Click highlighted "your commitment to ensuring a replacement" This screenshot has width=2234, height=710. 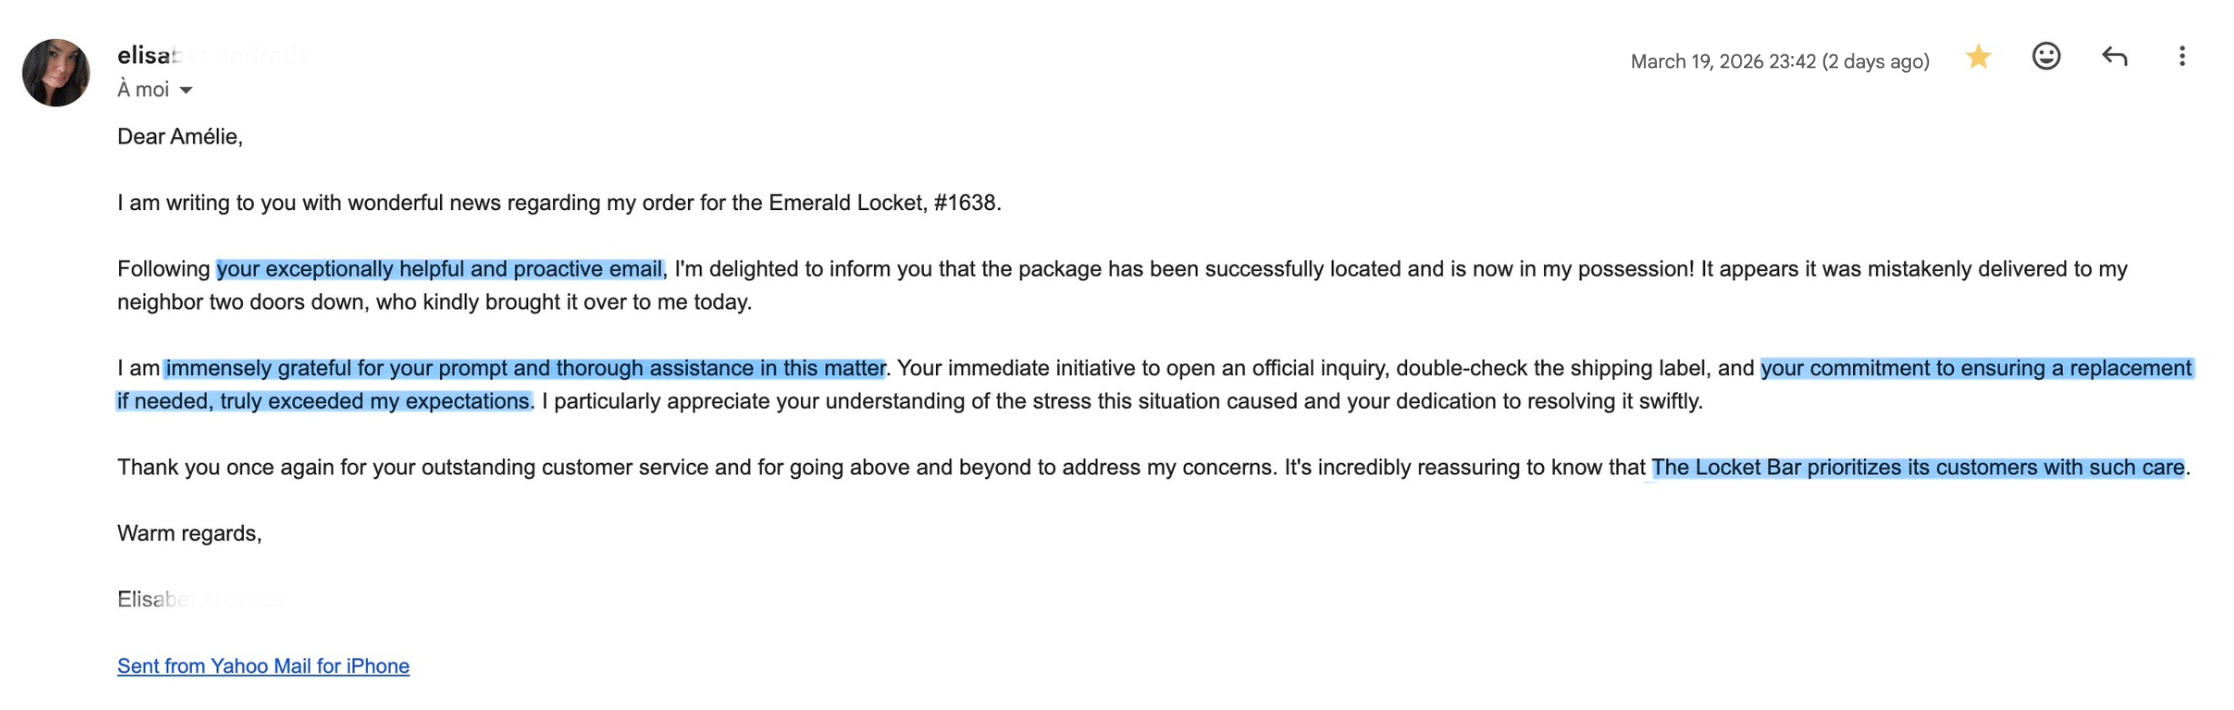pyautogui.click(x=1975, y=368)
